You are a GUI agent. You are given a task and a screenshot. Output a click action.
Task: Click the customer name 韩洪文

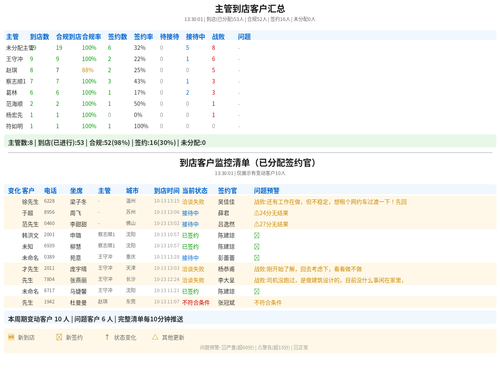pos(30,235)
